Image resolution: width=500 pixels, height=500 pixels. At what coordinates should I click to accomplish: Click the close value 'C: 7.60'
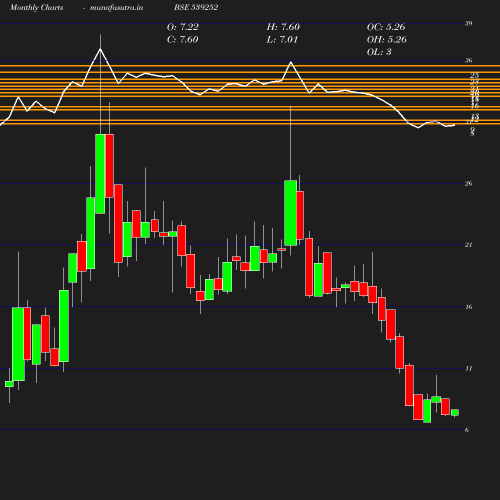click(183, 40)
